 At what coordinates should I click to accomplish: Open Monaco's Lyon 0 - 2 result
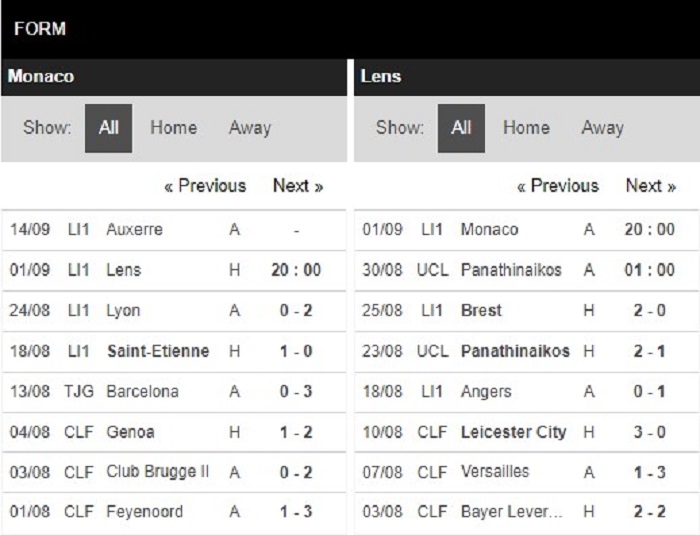174,310
